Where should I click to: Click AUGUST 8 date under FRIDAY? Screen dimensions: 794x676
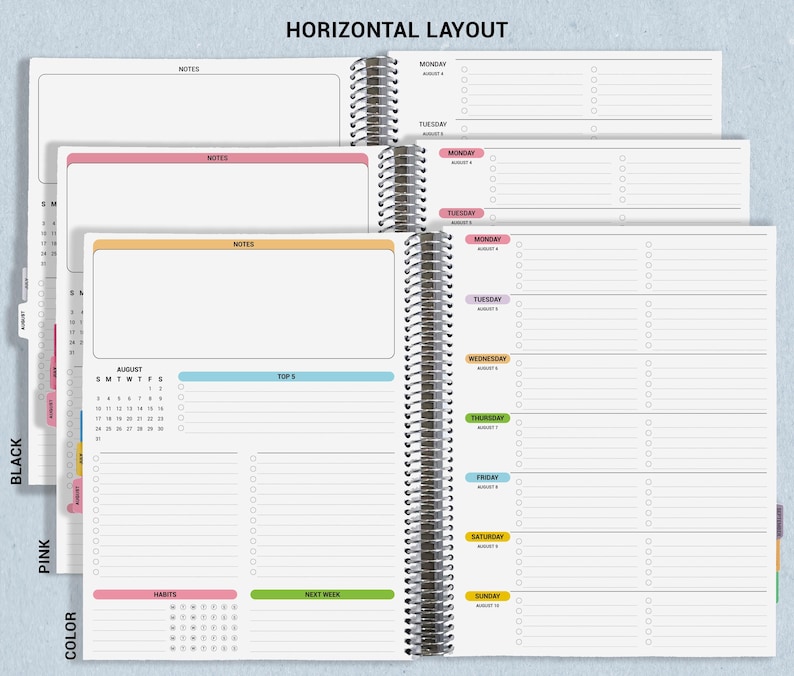[488, 487]
